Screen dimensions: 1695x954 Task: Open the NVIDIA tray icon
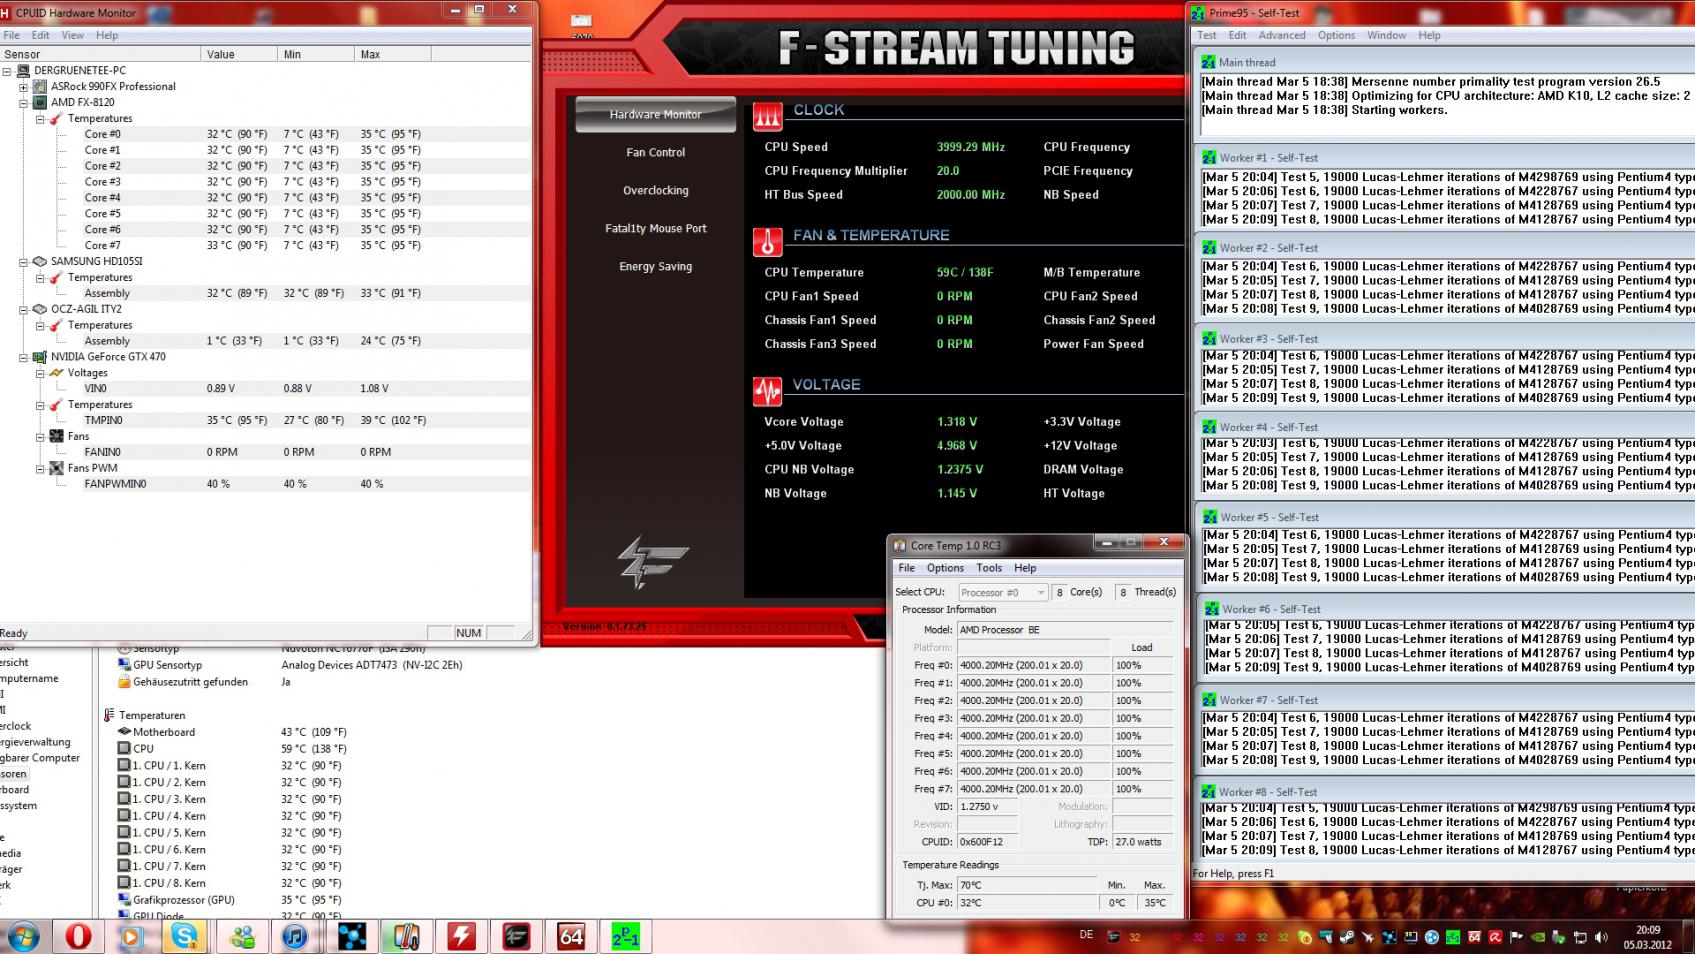pyautogui.click(x=1538, y=937)
